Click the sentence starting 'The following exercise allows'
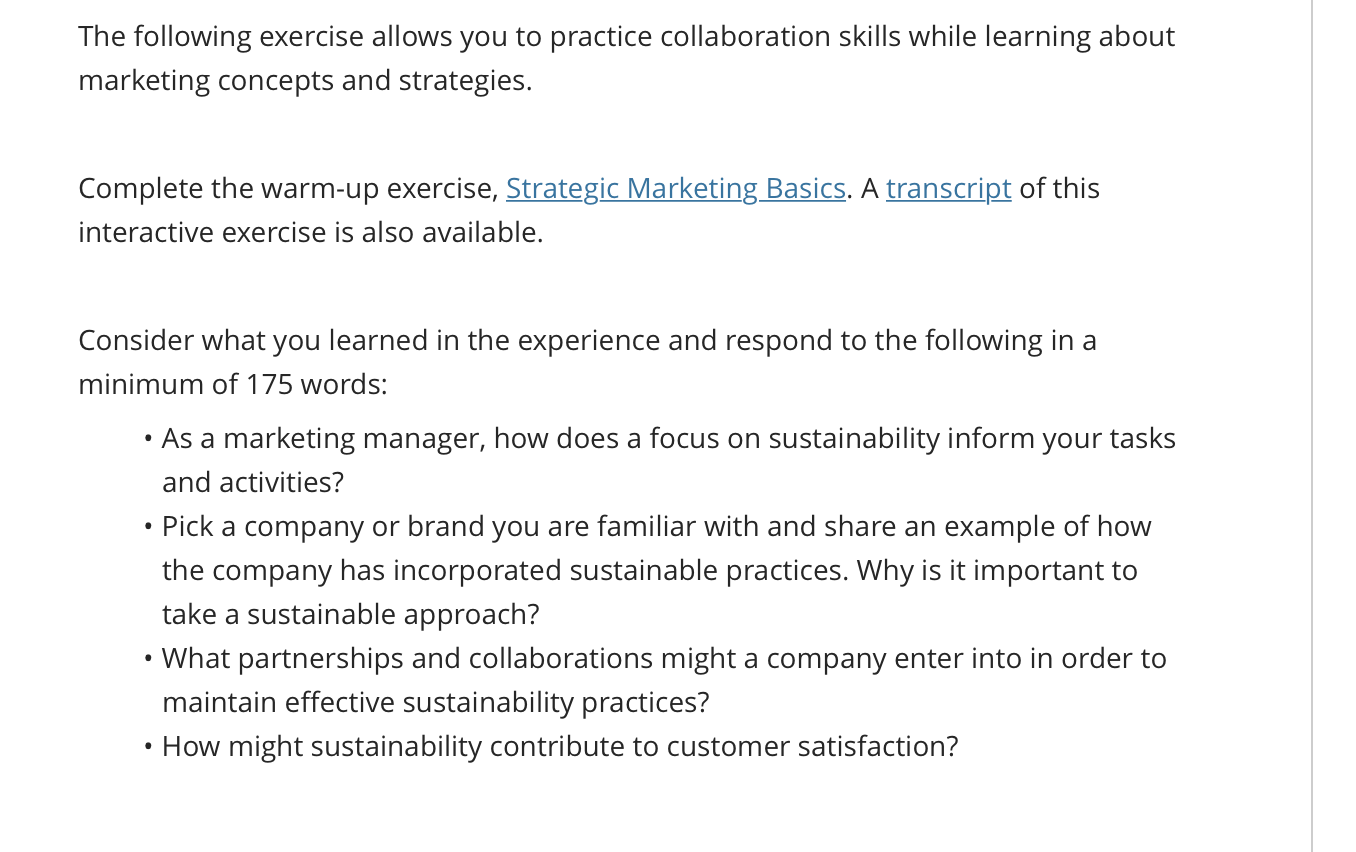 click(x=627, y=37)
